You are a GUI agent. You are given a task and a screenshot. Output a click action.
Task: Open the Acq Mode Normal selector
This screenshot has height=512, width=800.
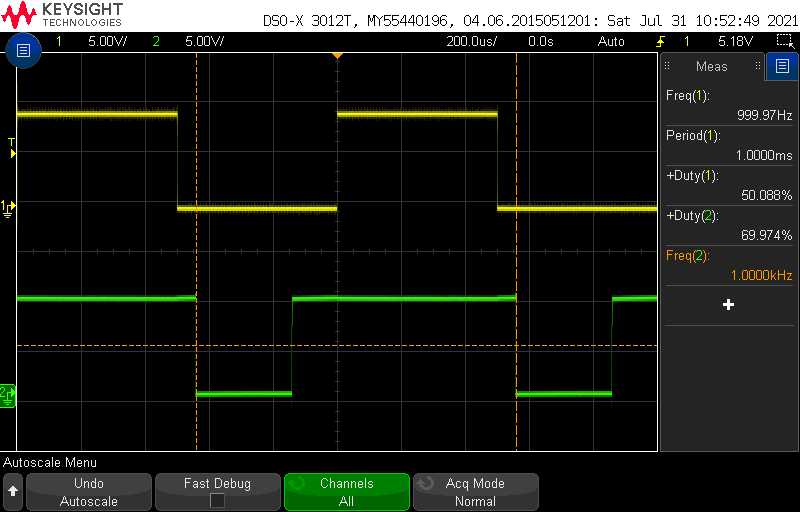(475, 492)
